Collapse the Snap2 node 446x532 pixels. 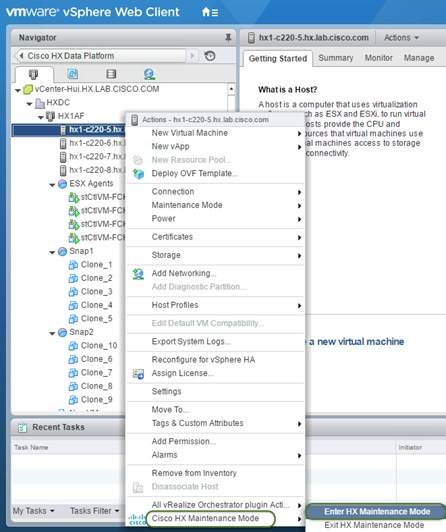(x=52, y=334)
